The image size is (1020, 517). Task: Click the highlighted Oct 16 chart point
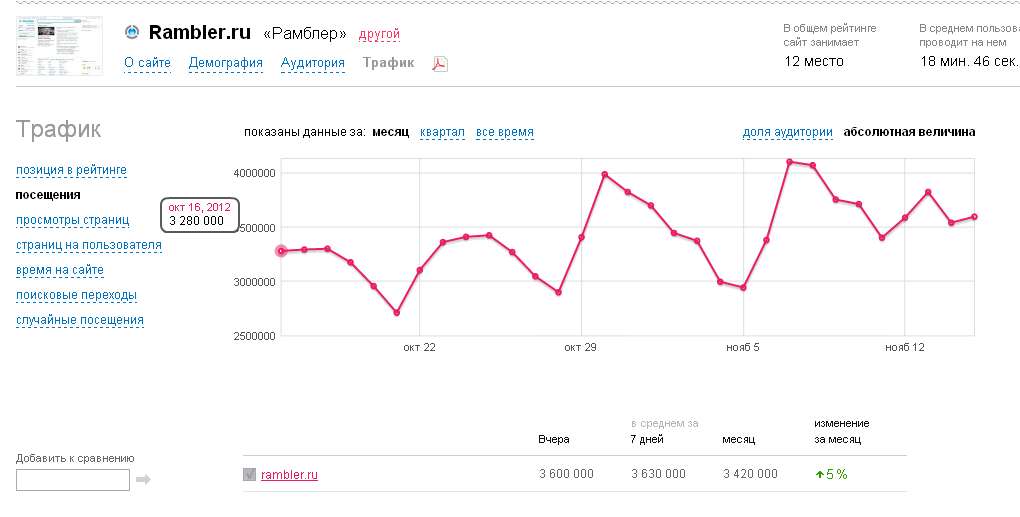click(282, 251)
